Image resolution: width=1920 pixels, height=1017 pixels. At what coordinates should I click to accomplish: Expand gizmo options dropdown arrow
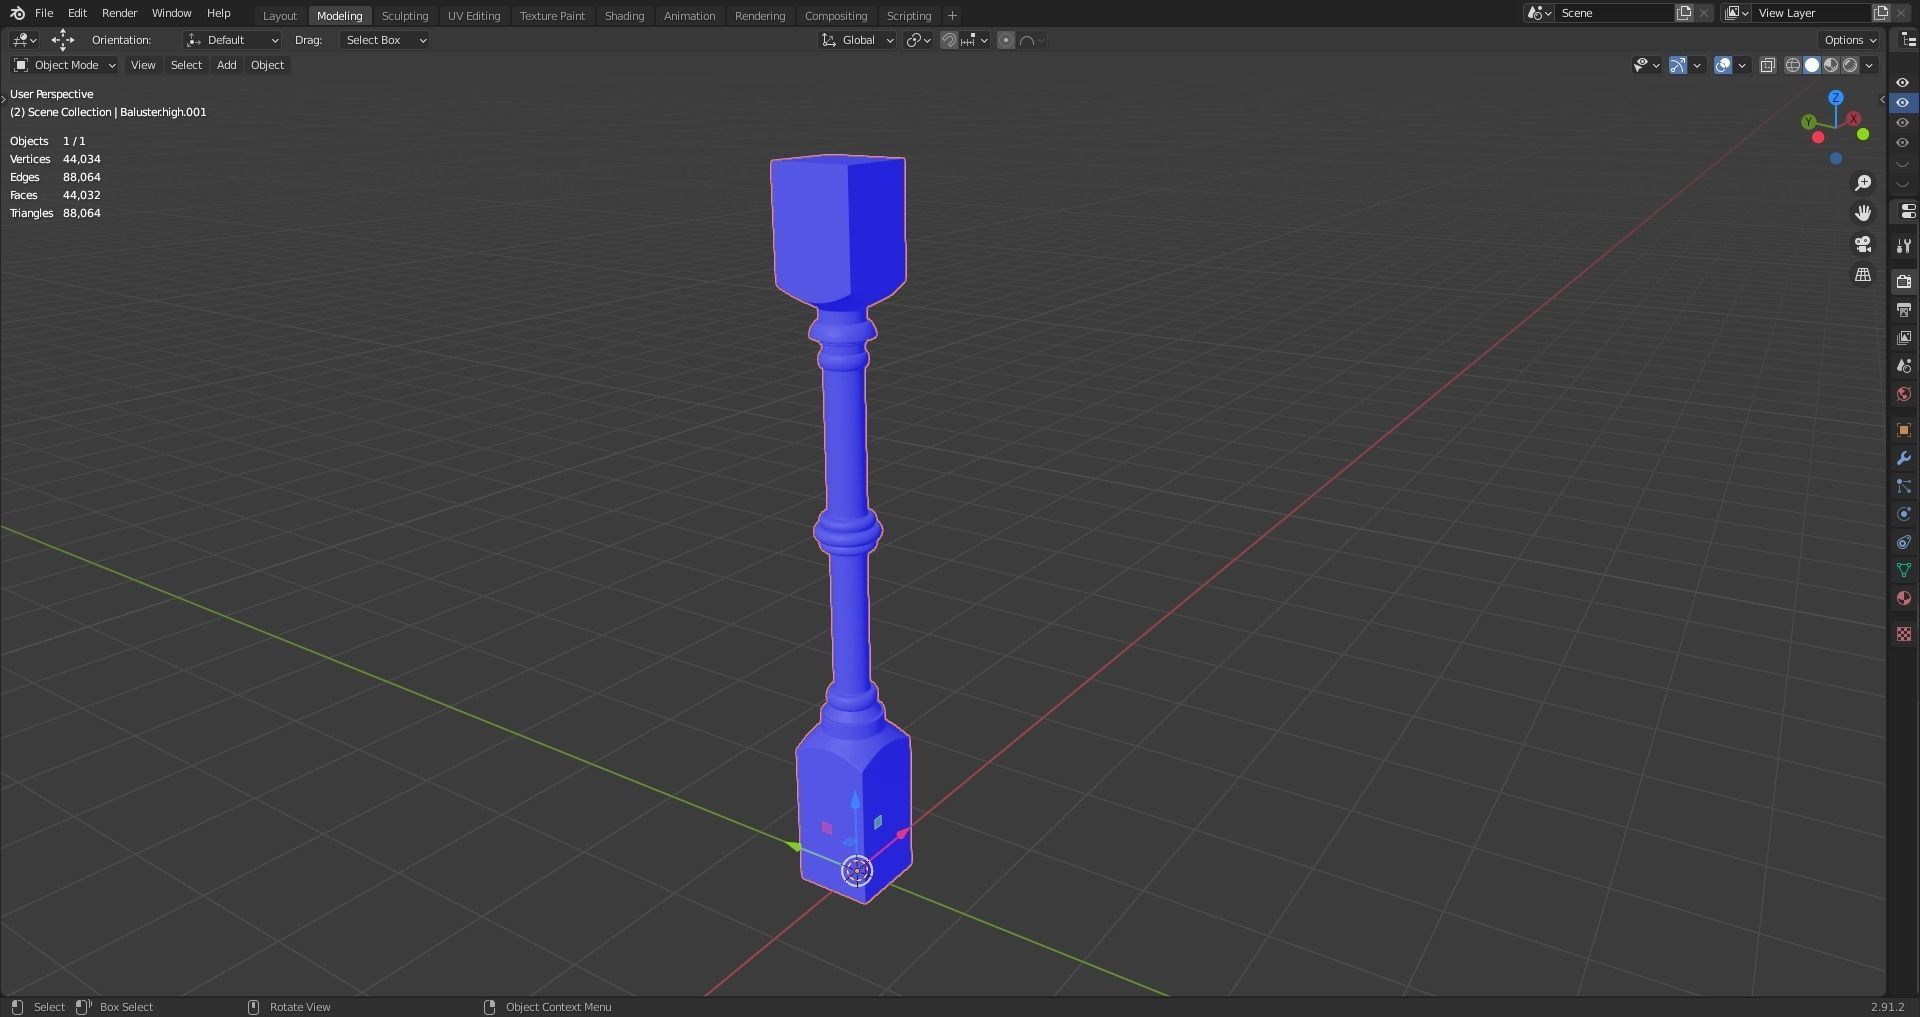(1697, 65)
